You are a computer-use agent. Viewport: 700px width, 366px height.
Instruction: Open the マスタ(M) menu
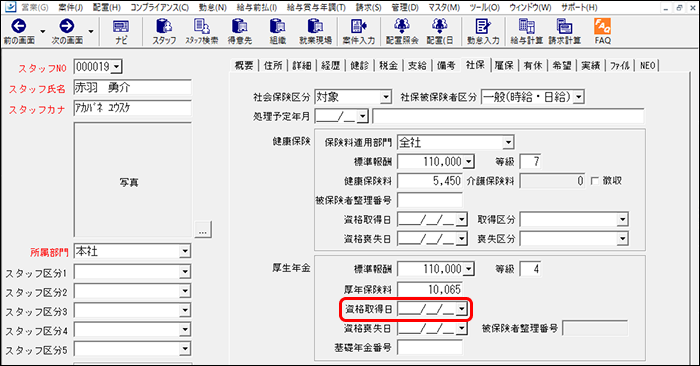pos(444,8)
